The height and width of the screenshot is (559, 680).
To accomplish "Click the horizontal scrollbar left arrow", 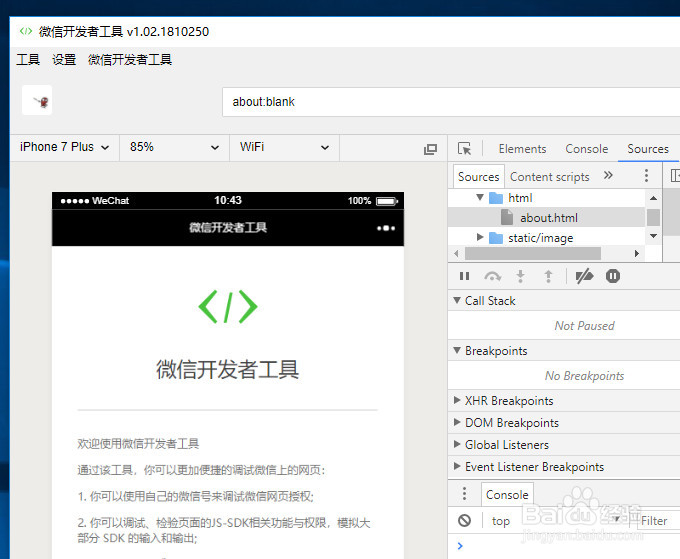I will pyautogui.click(x=456, y=253).
